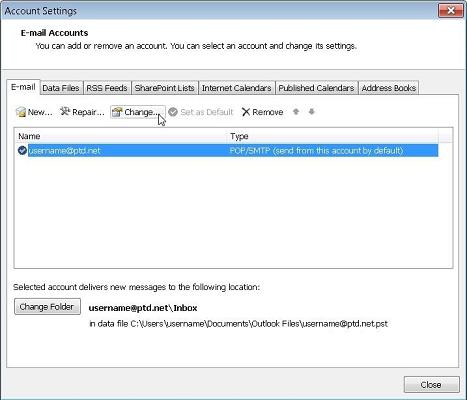The width and height of the screenshot is (467, 400).
Task: Open Change account settings
Action: point(138,112)
